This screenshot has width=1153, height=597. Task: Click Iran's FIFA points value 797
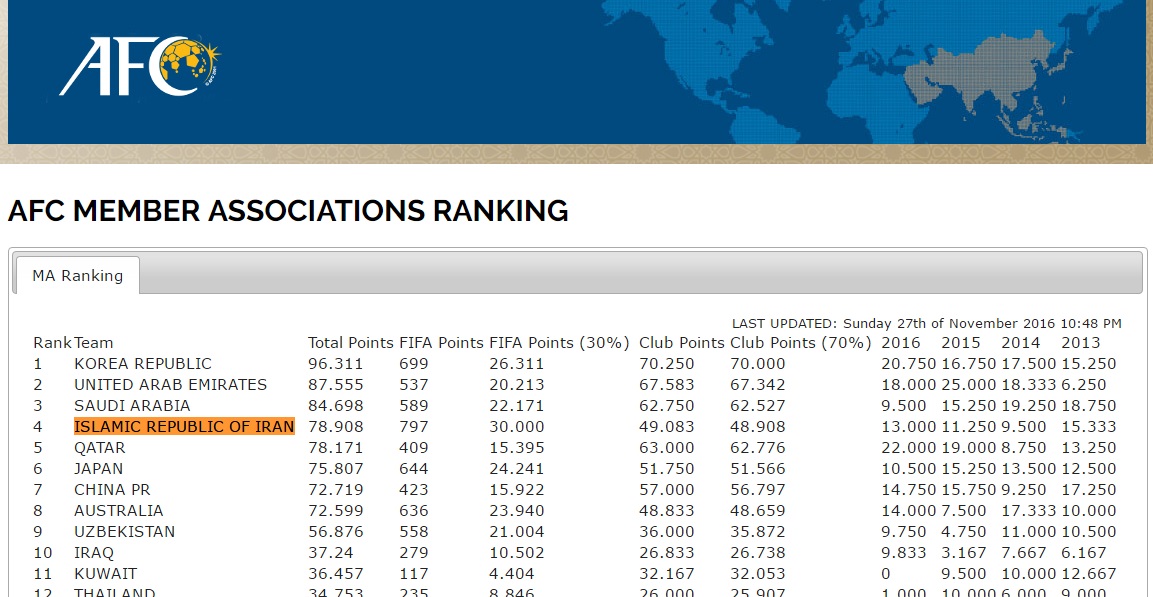coord(414,426)
